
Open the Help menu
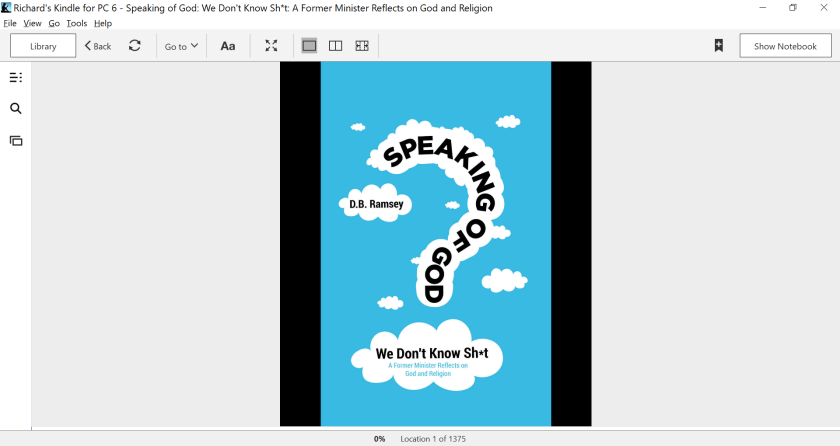pyautogui.click(x=103, y=23)
